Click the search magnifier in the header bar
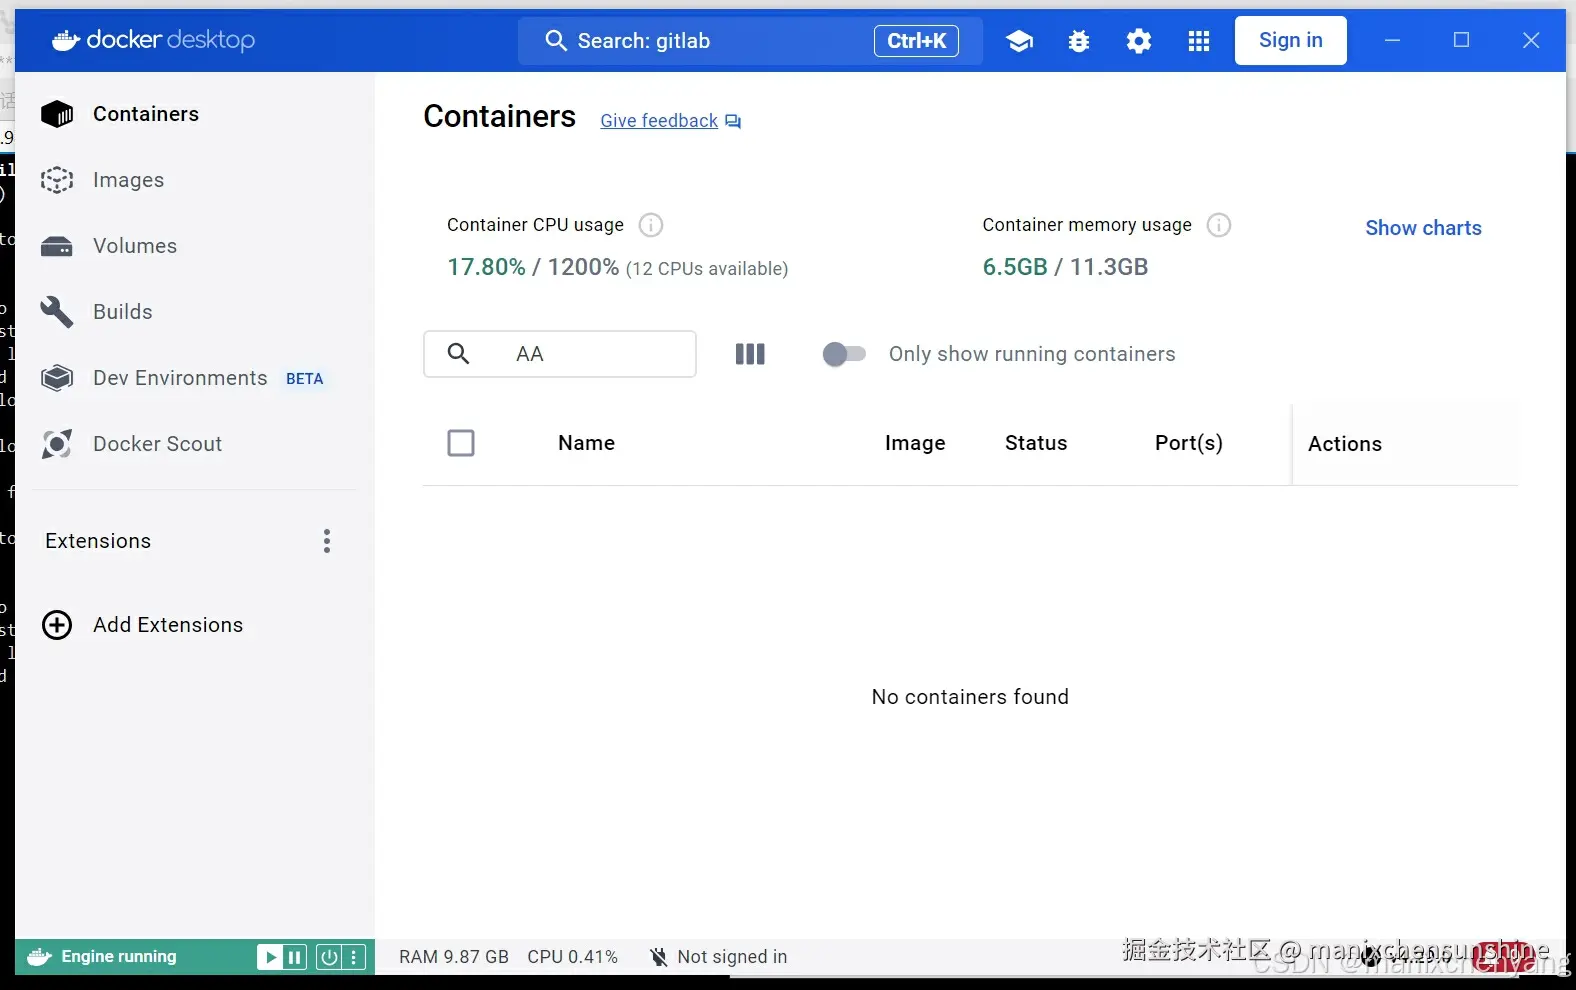1576x990 pixels. click(x=556, y=41)
